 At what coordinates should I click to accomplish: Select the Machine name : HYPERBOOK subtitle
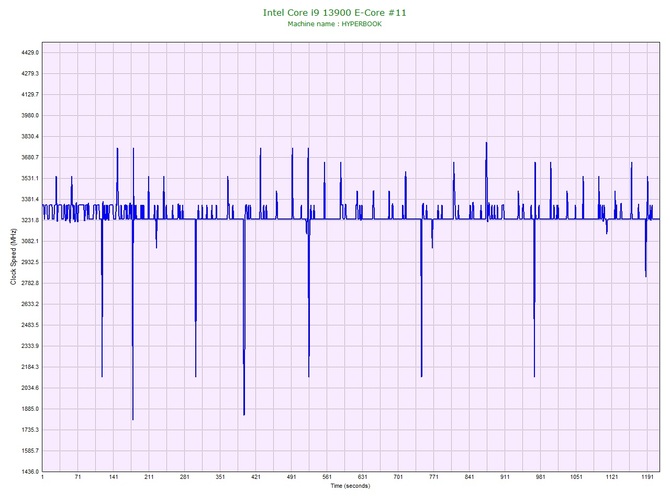[x=334, y=24]
